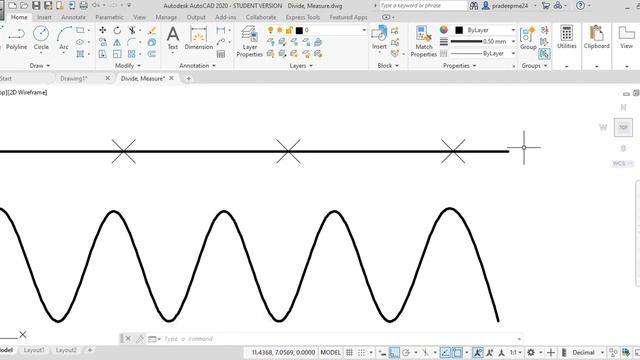Open the Decimal units dropdown
This screenshot has width=640, height=360.
pyautogui.click(x=588, y=352)
